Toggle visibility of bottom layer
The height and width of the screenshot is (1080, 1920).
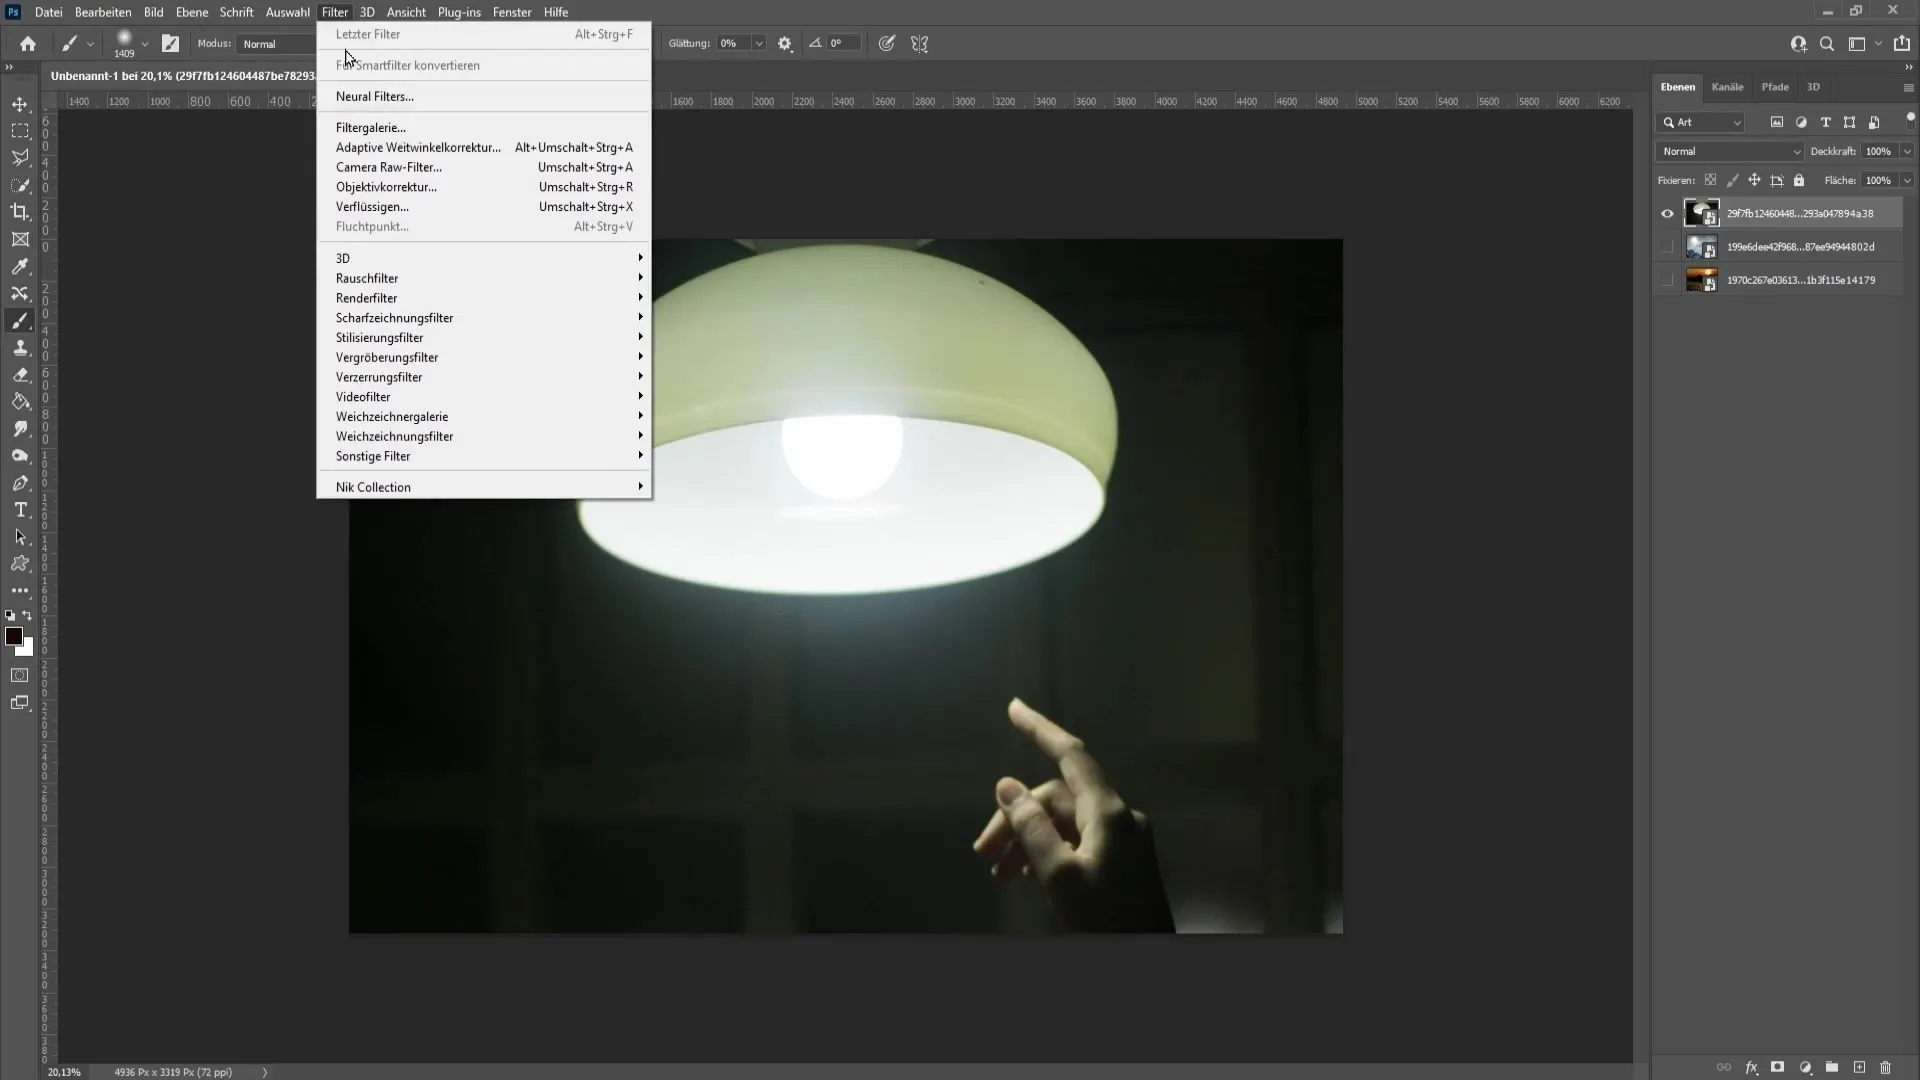(x=1667, y=280)
